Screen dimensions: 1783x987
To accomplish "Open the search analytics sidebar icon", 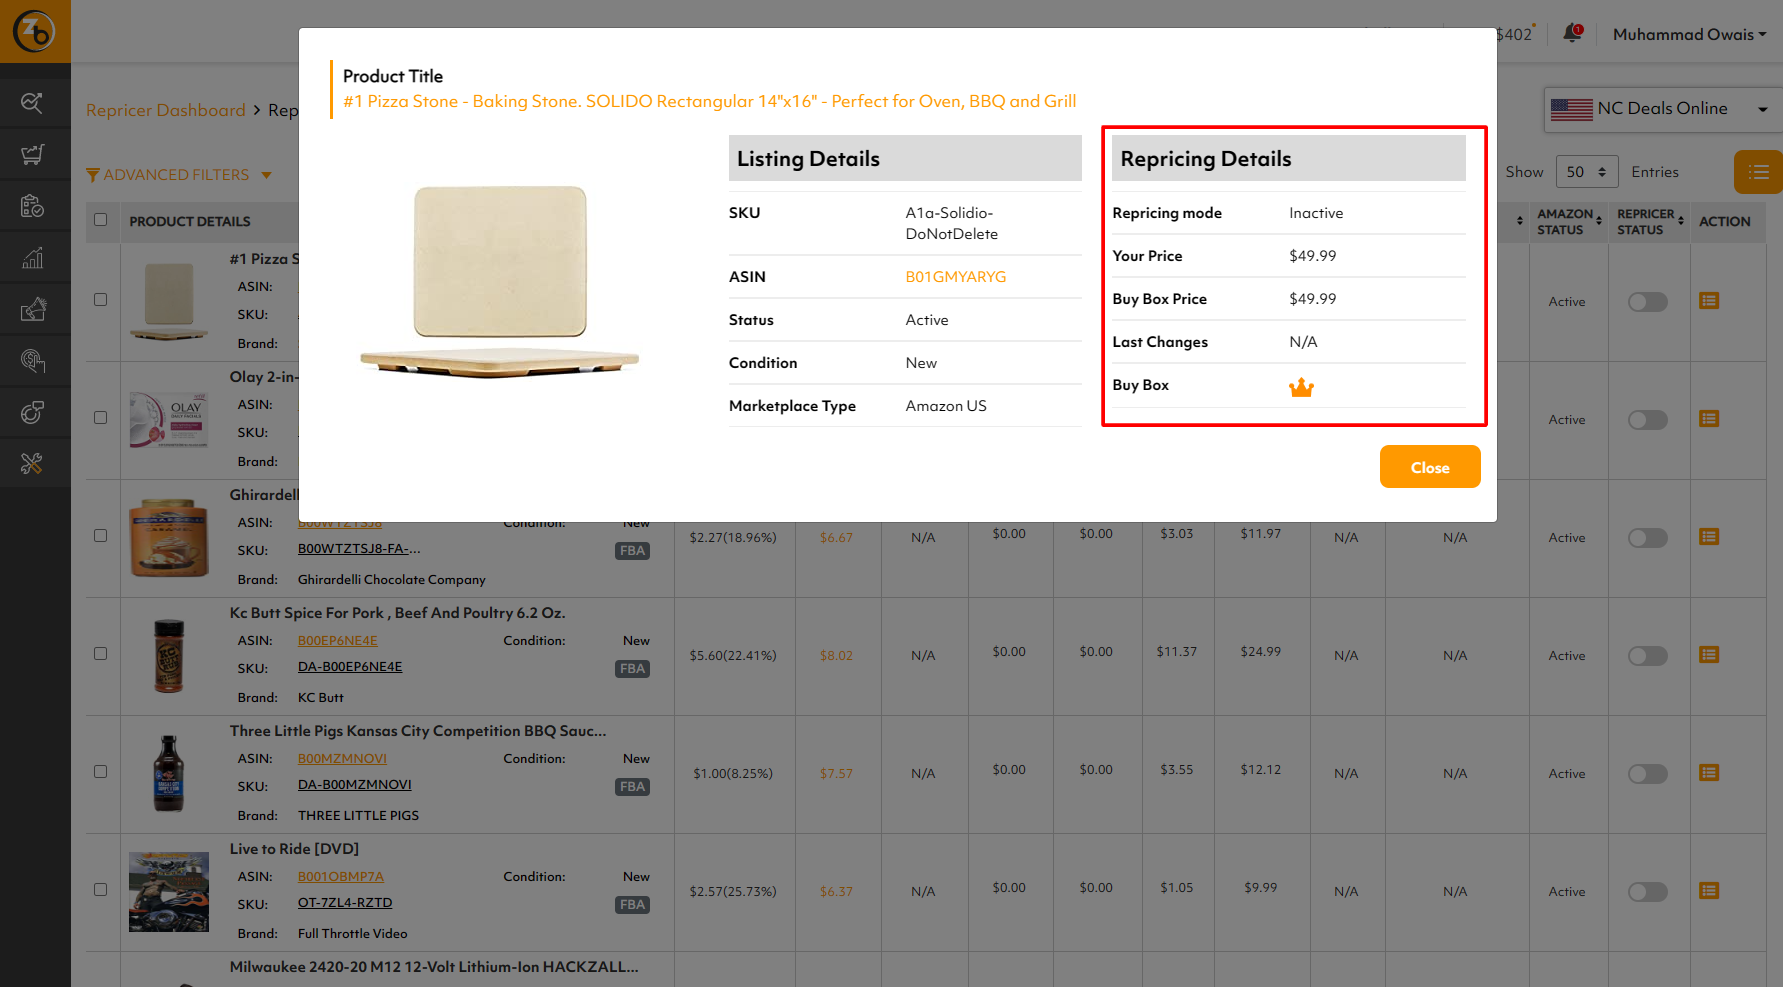I will tap(33, 103).
